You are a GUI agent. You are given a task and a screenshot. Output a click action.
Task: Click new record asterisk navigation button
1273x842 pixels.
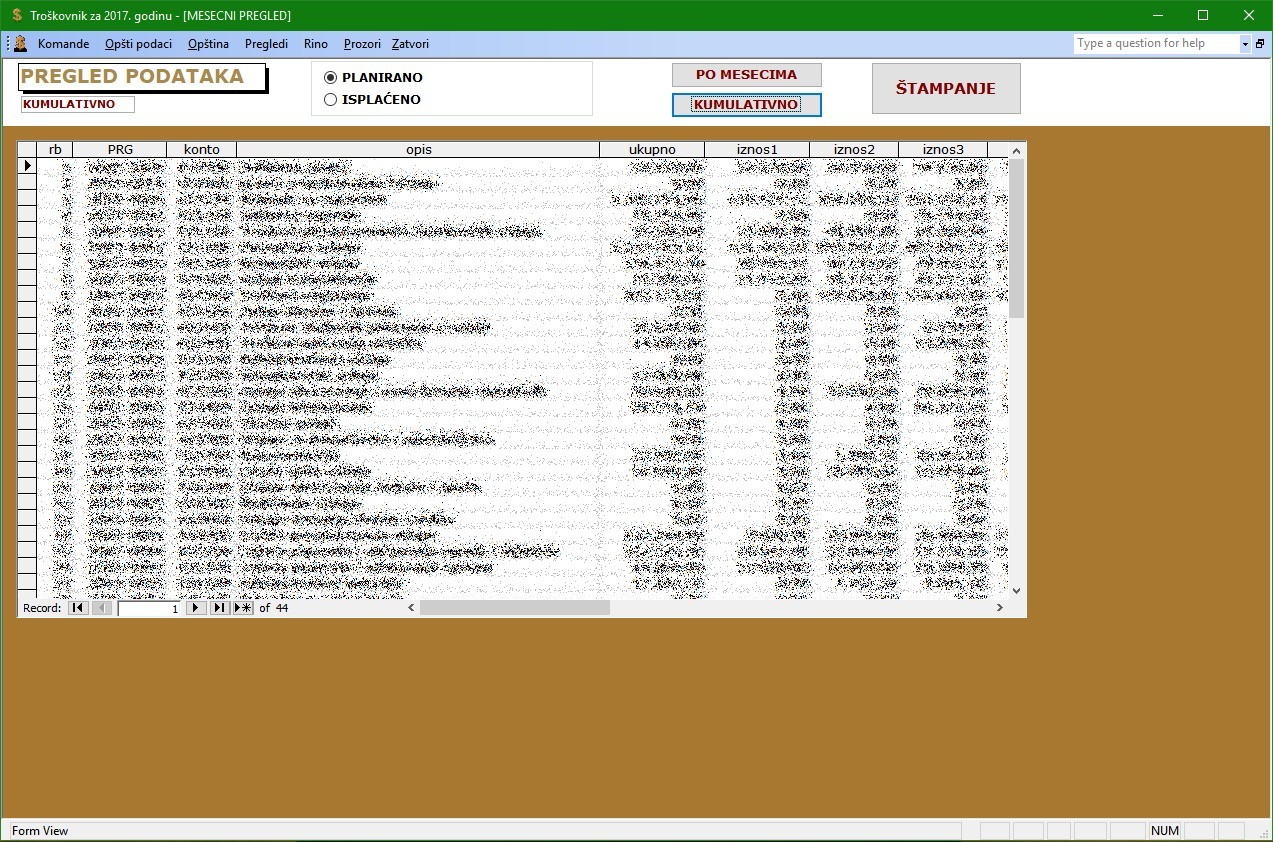click(243, 608)
